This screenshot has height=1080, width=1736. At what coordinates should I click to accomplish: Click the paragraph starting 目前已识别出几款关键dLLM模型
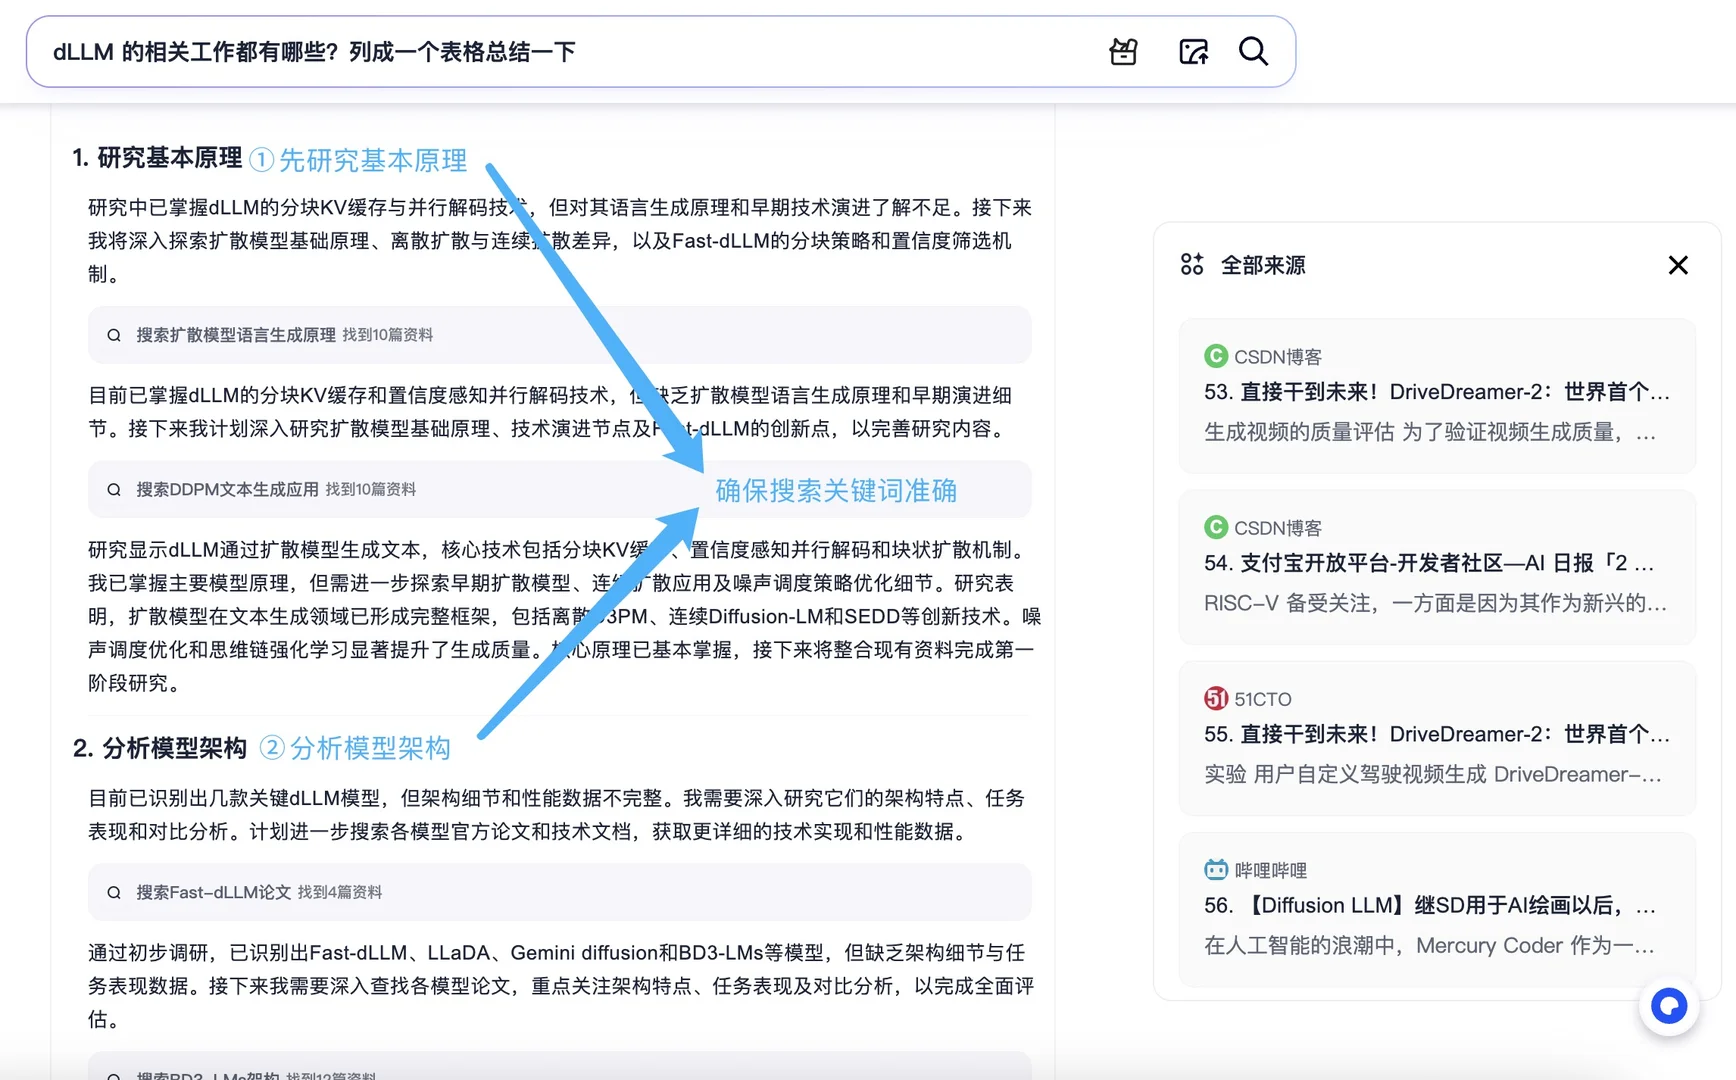556,815
